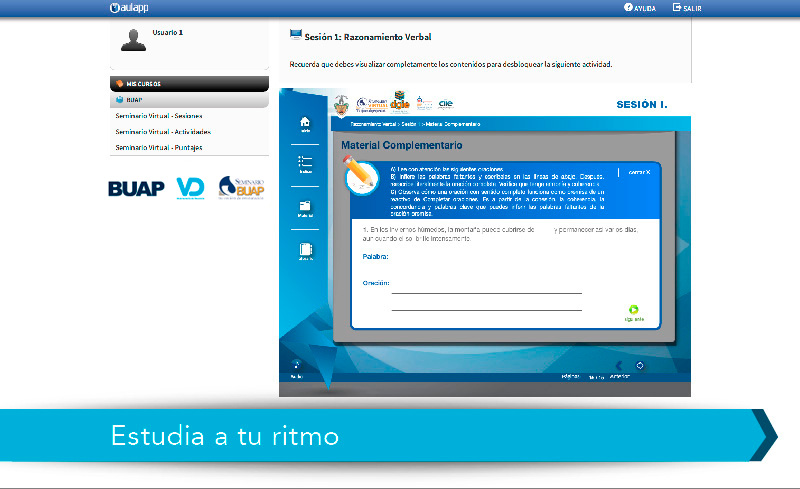Open the Ayuda help icon
800x489 pixels.
(x=628, y=7)
